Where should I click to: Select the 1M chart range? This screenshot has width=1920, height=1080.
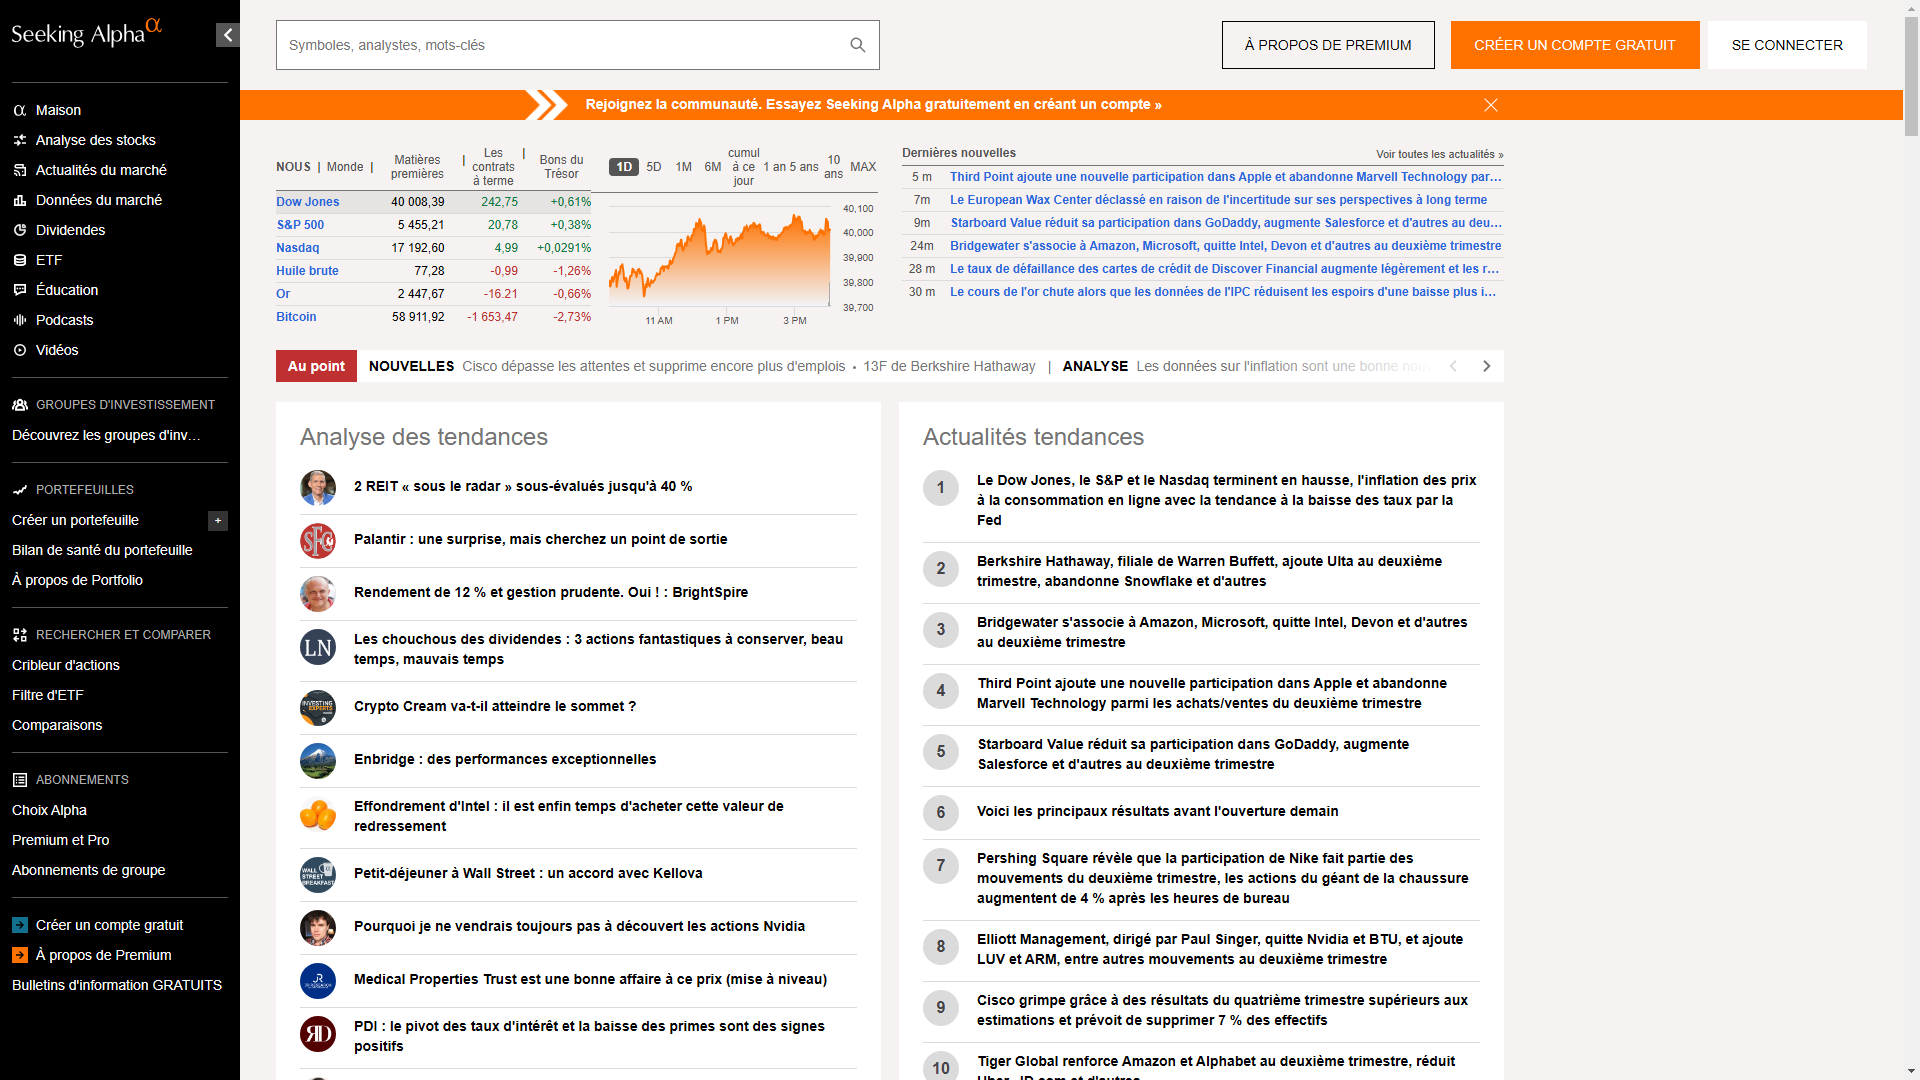click(683, 167)
